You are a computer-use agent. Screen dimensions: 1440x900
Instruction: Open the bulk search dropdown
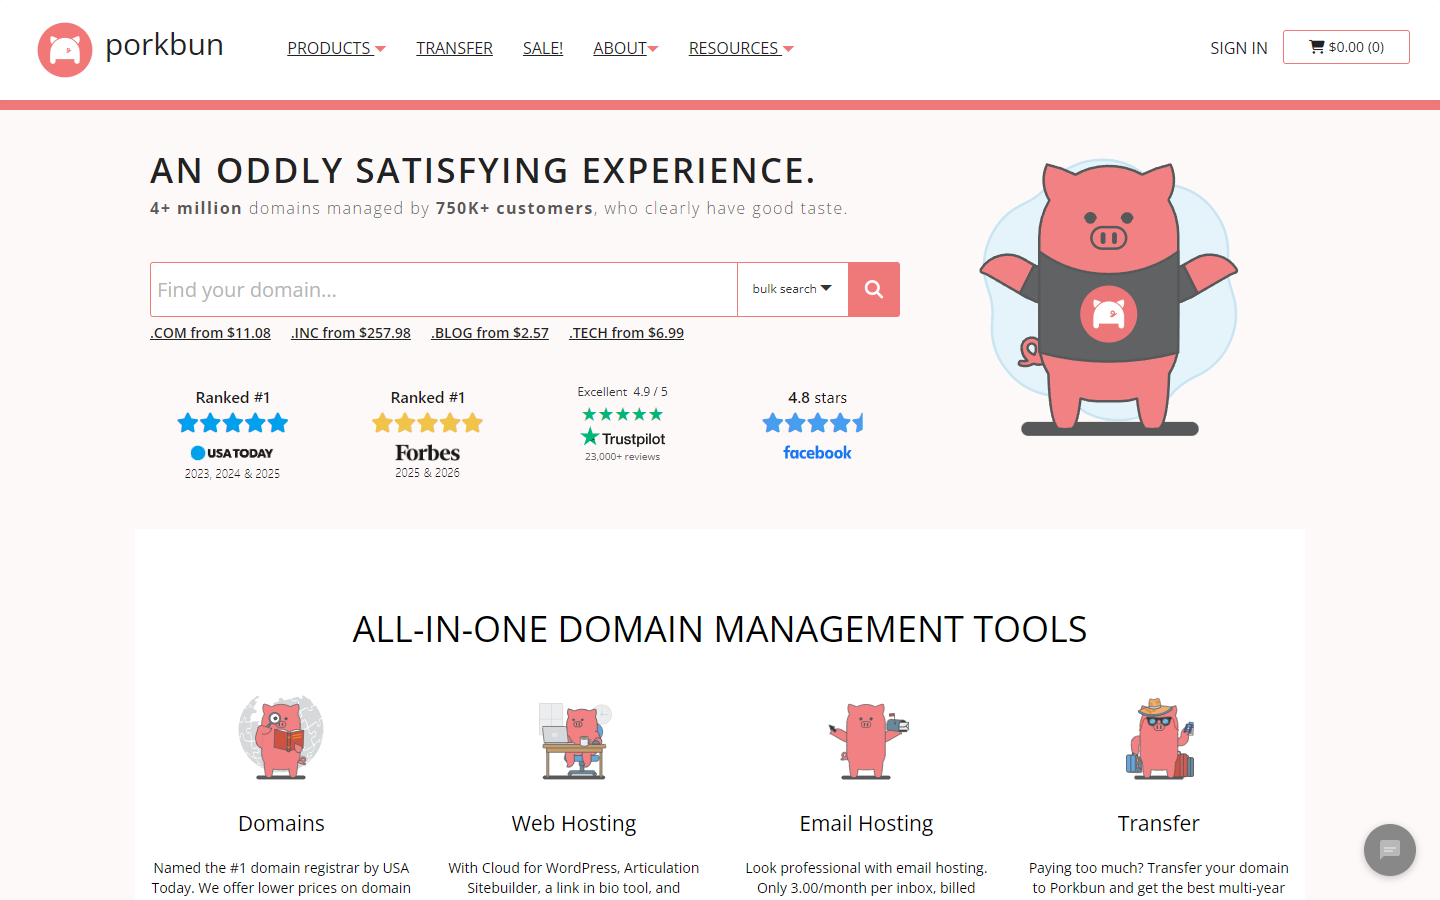tap(792, 289)
